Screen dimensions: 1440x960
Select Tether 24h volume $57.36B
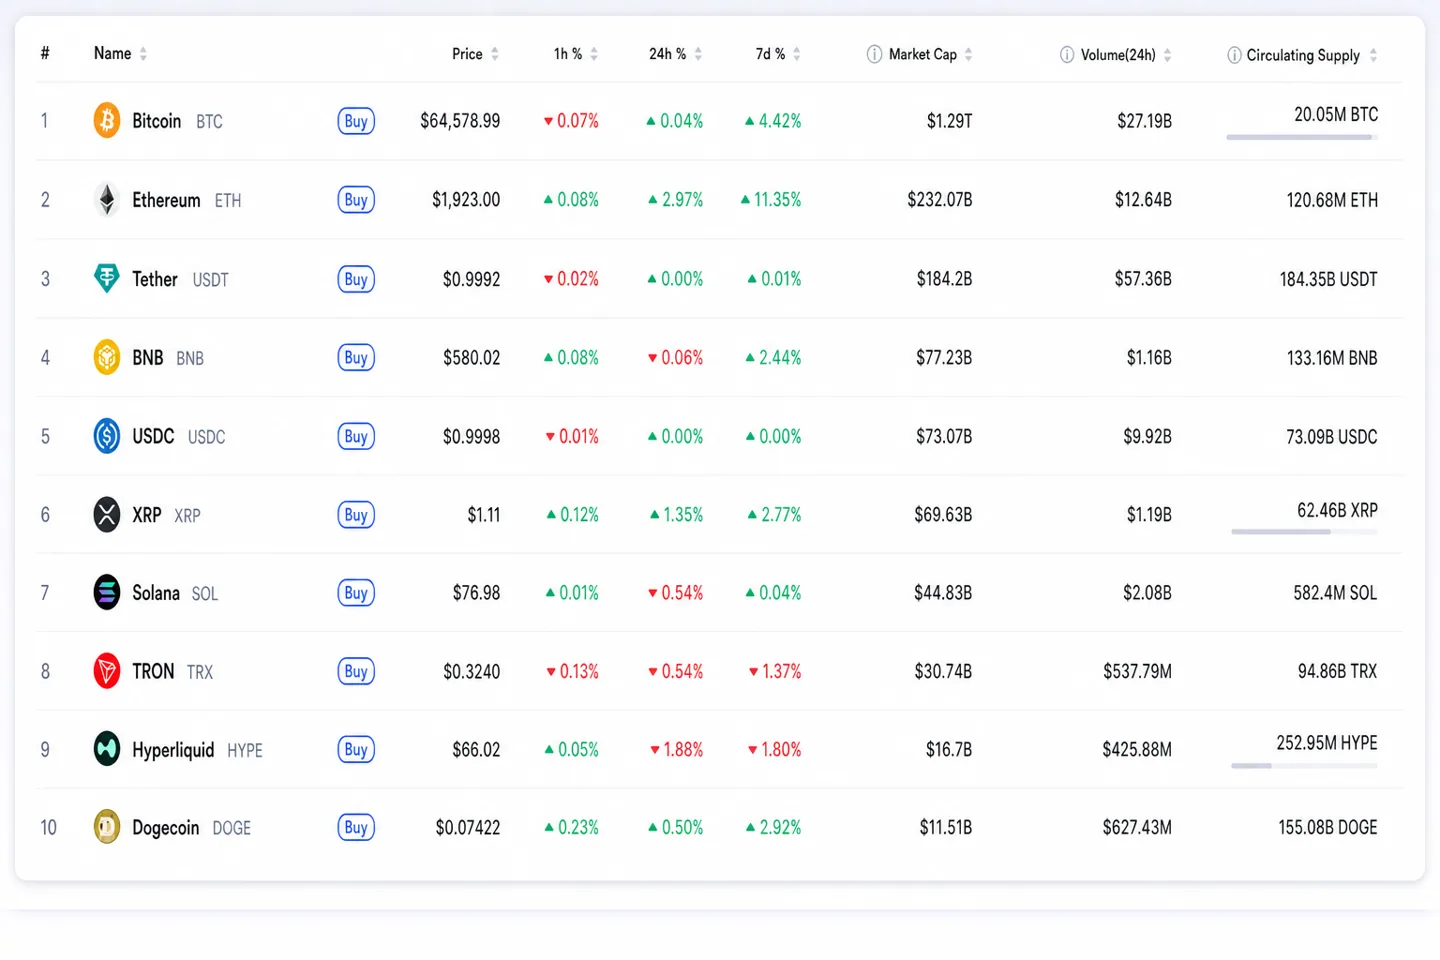[1143, 279]
